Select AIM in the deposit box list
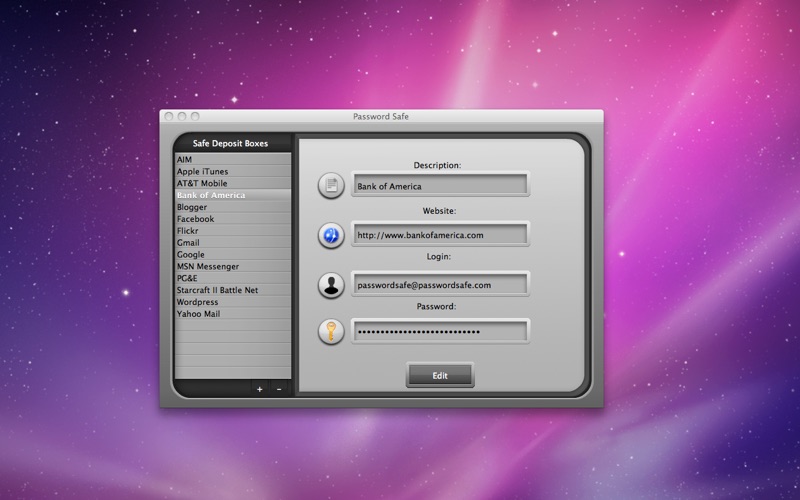Screen dimensions: 800x500 (x=232, y=160)
